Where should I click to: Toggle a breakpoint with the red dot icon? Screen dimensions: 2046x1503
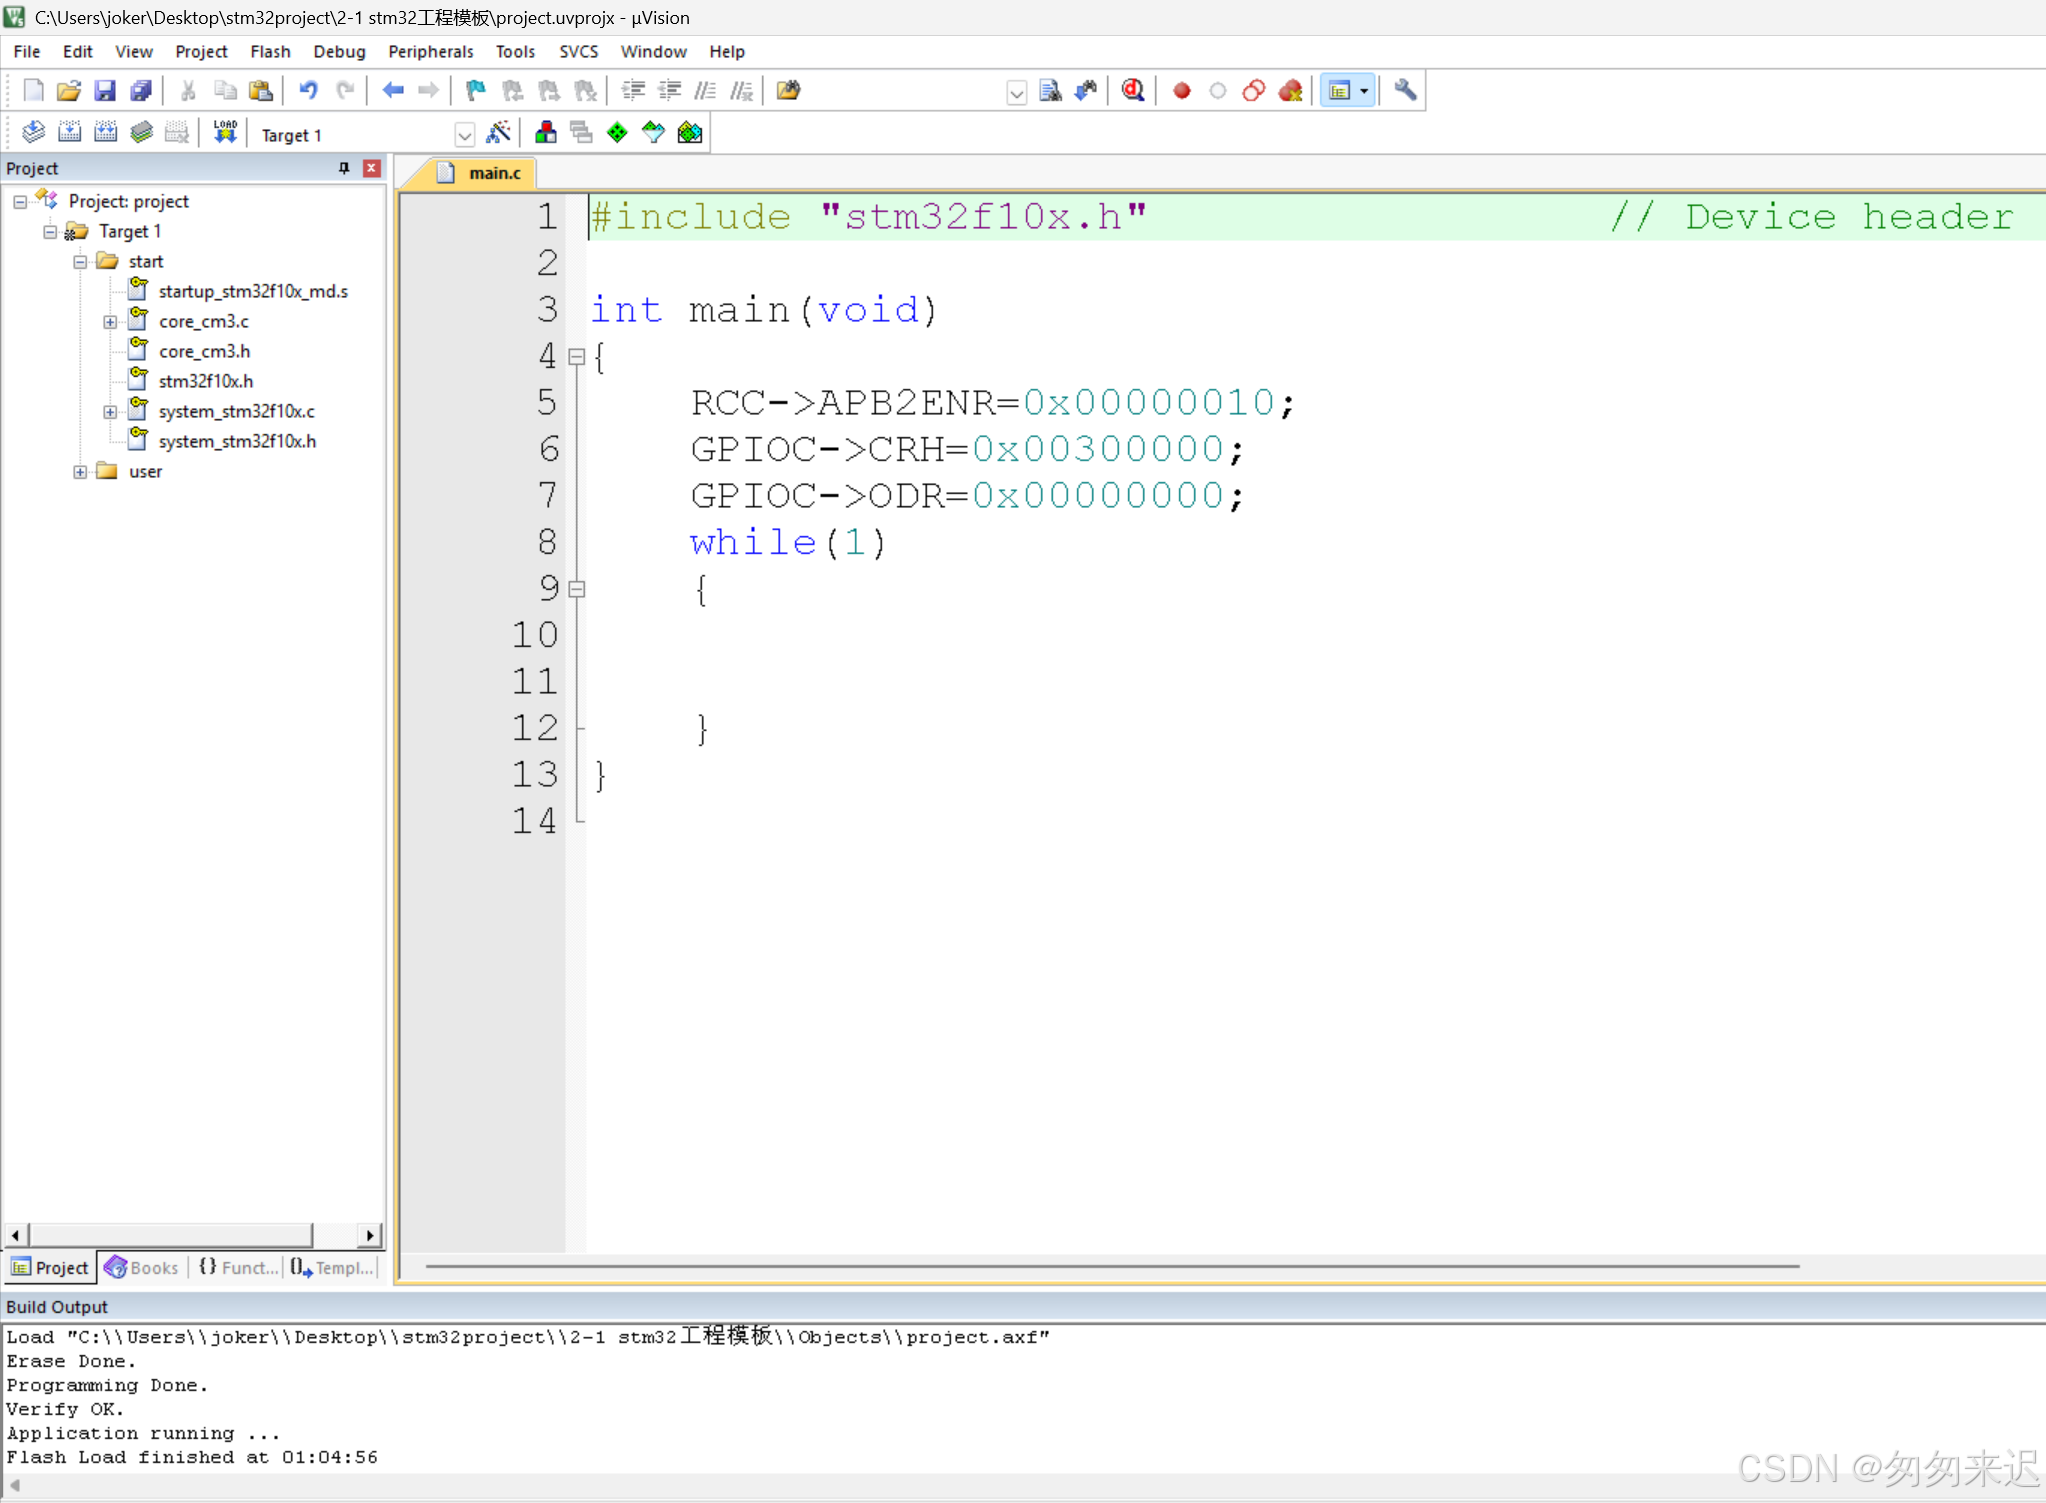(1181, 90)
